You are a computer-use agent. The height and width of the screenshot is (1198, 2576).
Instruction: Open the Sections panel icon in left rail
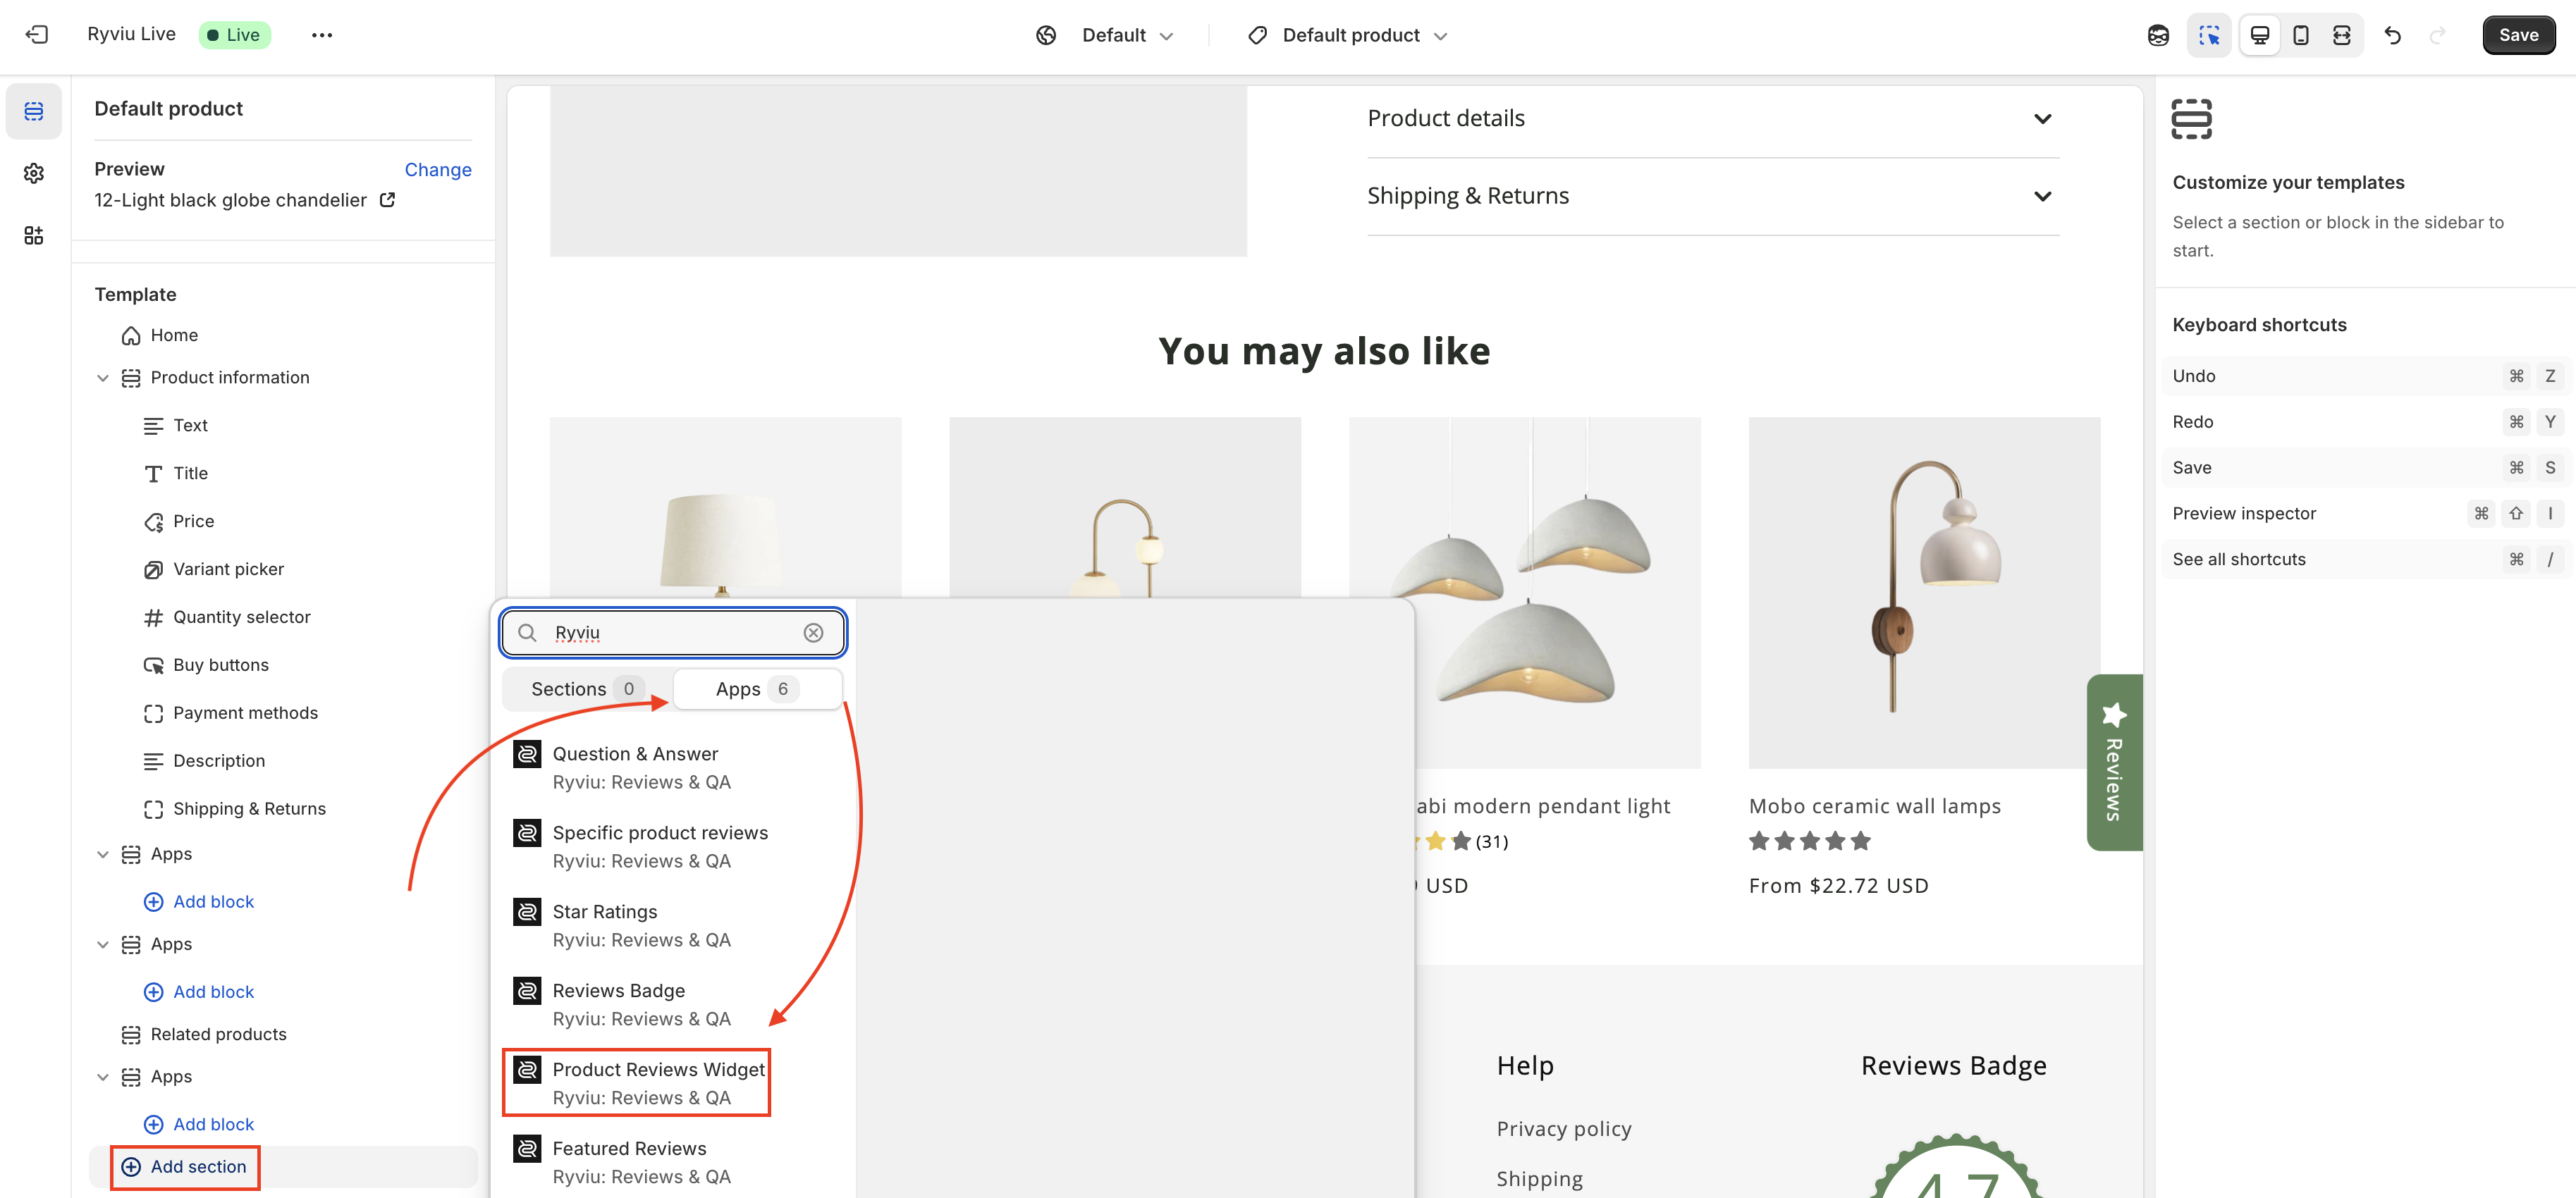coord(34,111)
